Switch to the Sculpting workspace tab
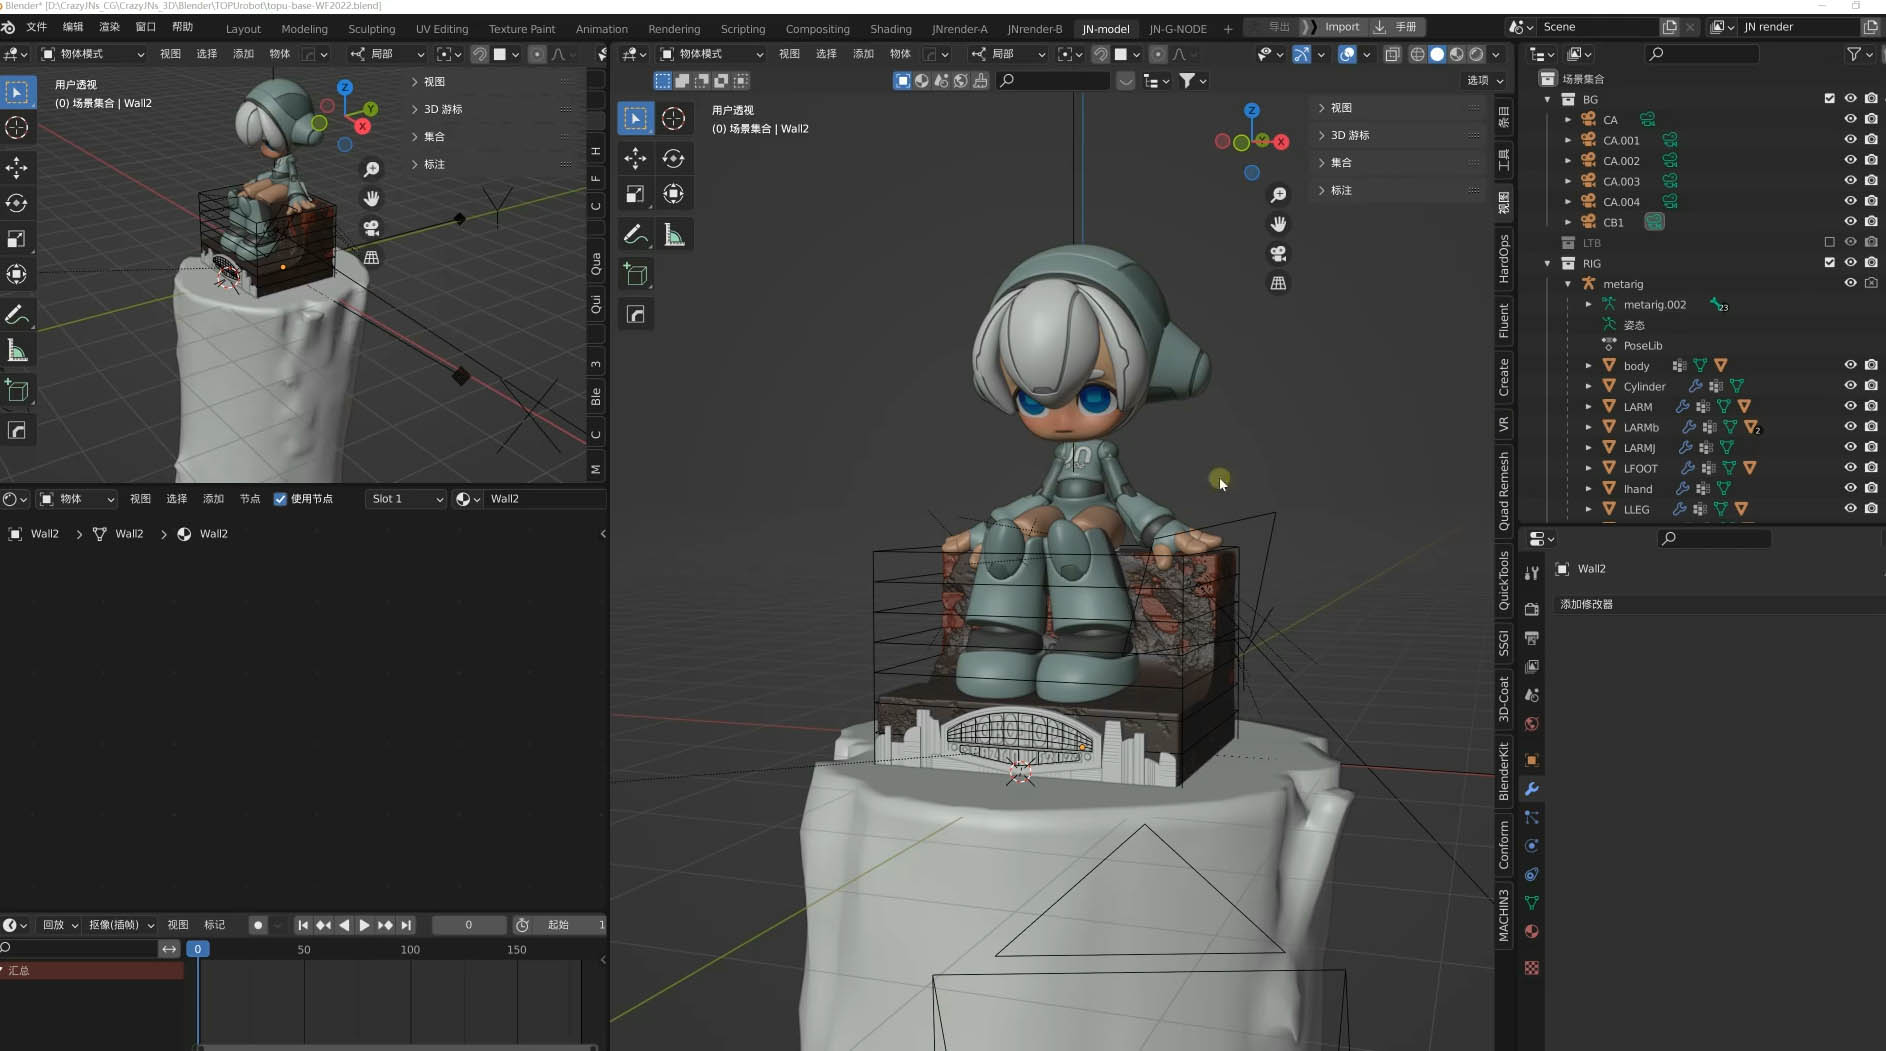Image resolution: width=1886 pixels, height=1051 pixels. click(371, 29)
